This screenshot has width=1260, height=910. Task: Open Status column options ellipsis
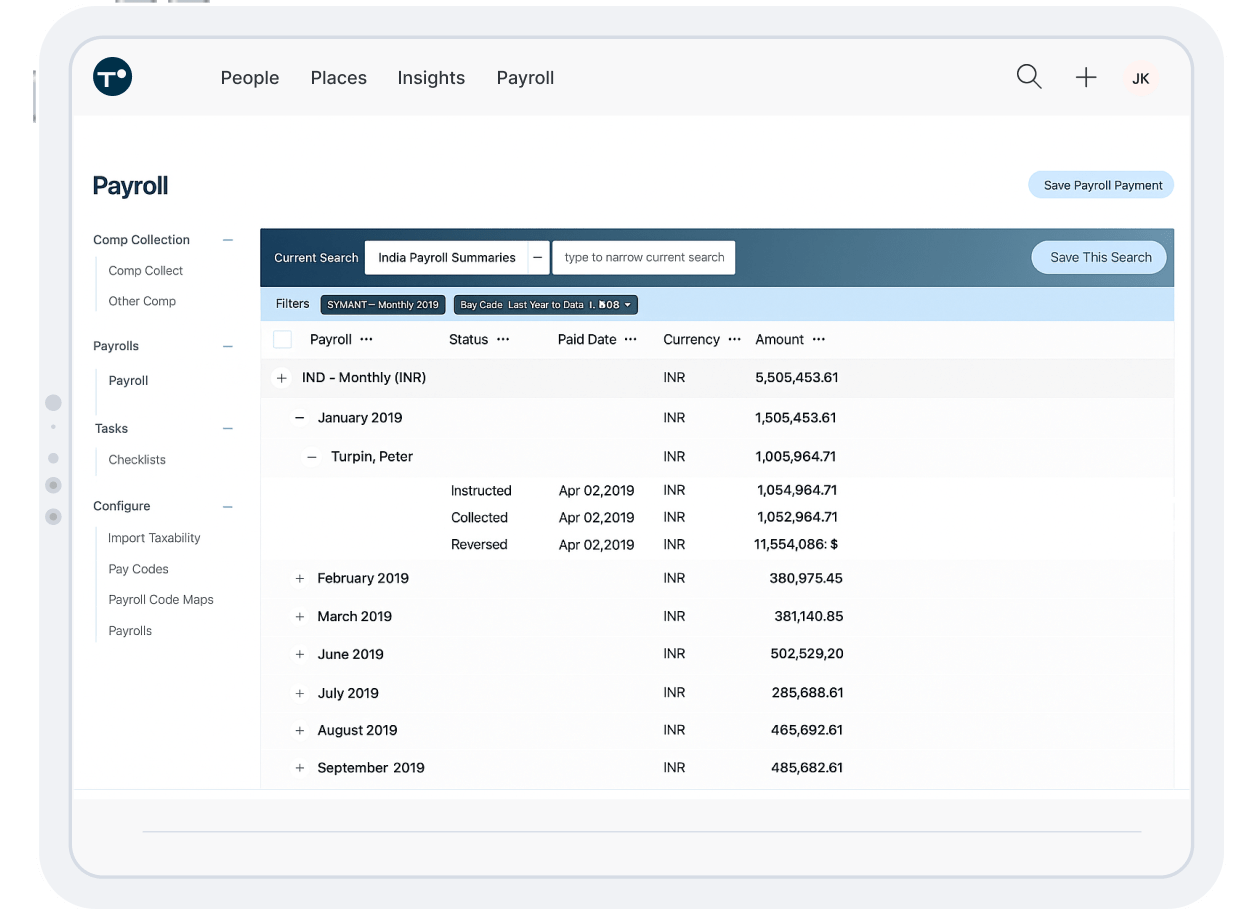point(503,340)
